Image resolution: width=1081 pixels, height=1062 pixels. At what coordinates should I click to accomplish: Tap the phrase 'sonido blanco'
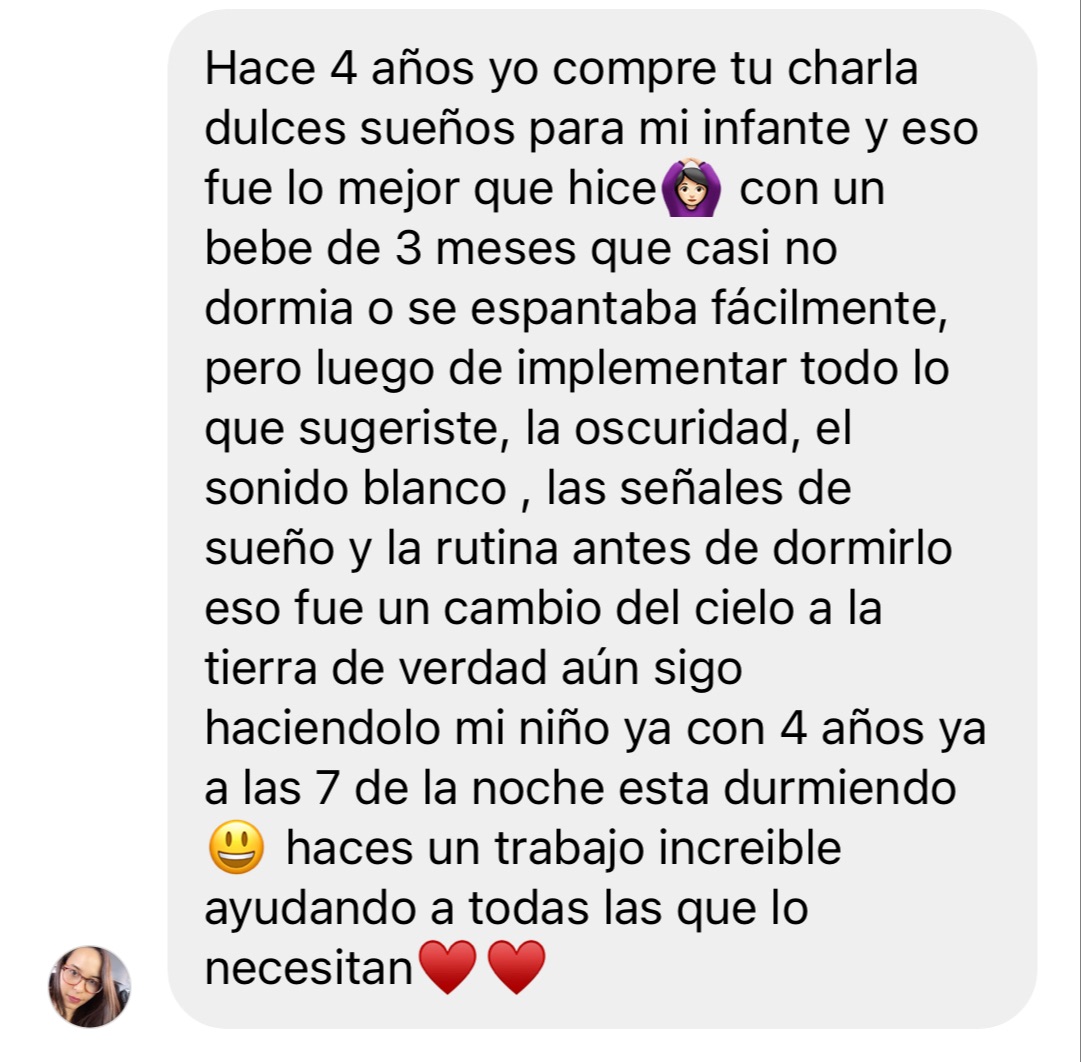pos(356,488)
